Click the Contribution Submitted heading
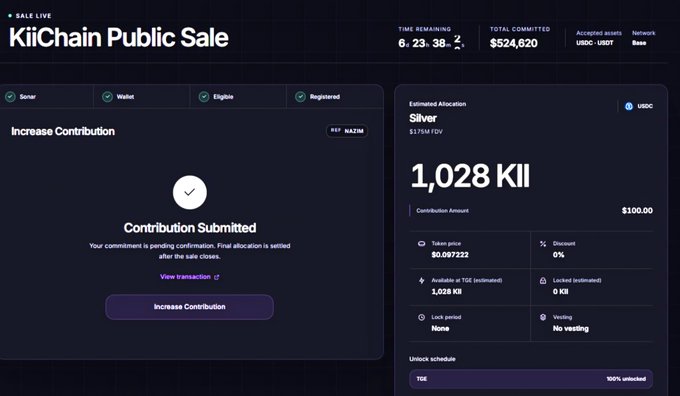 coord(190,228)
